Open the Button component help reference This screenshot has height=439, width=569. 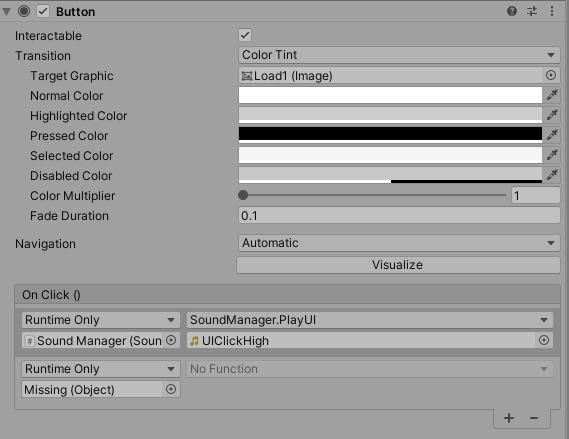coord(512,11)
